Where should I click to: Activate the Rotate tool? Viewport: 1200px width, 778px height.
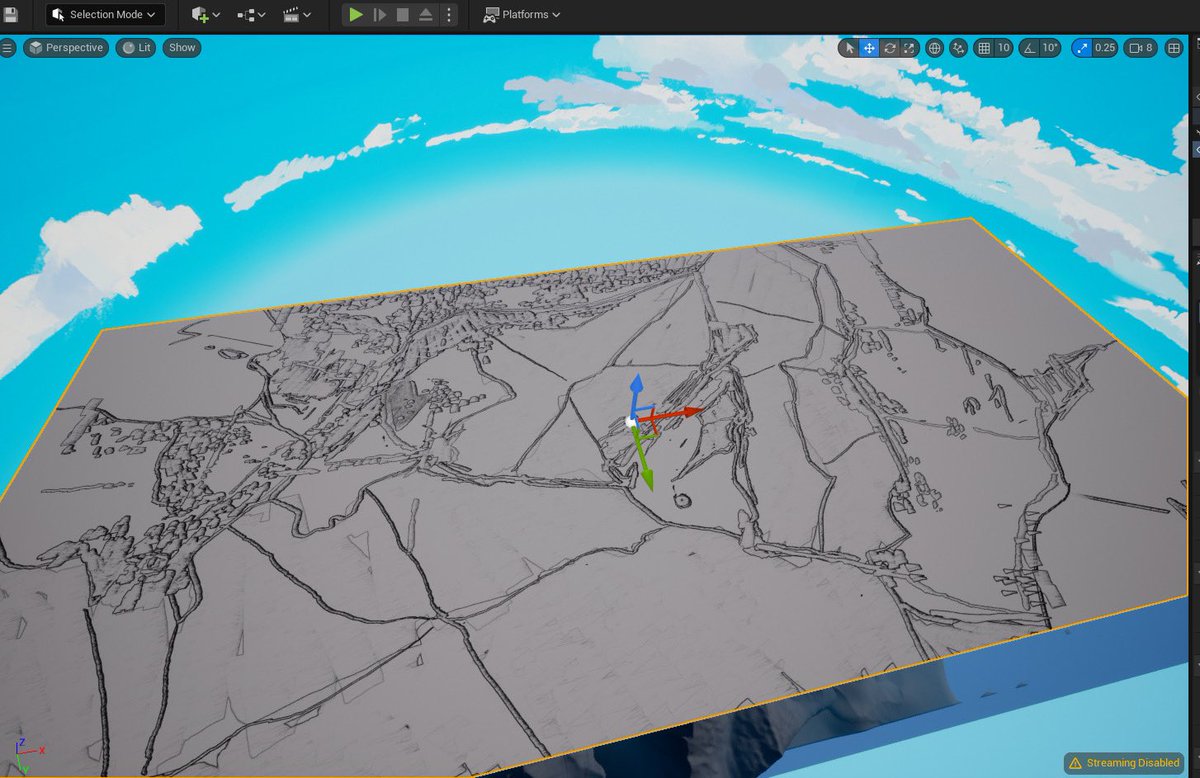[x=889, y=47]
